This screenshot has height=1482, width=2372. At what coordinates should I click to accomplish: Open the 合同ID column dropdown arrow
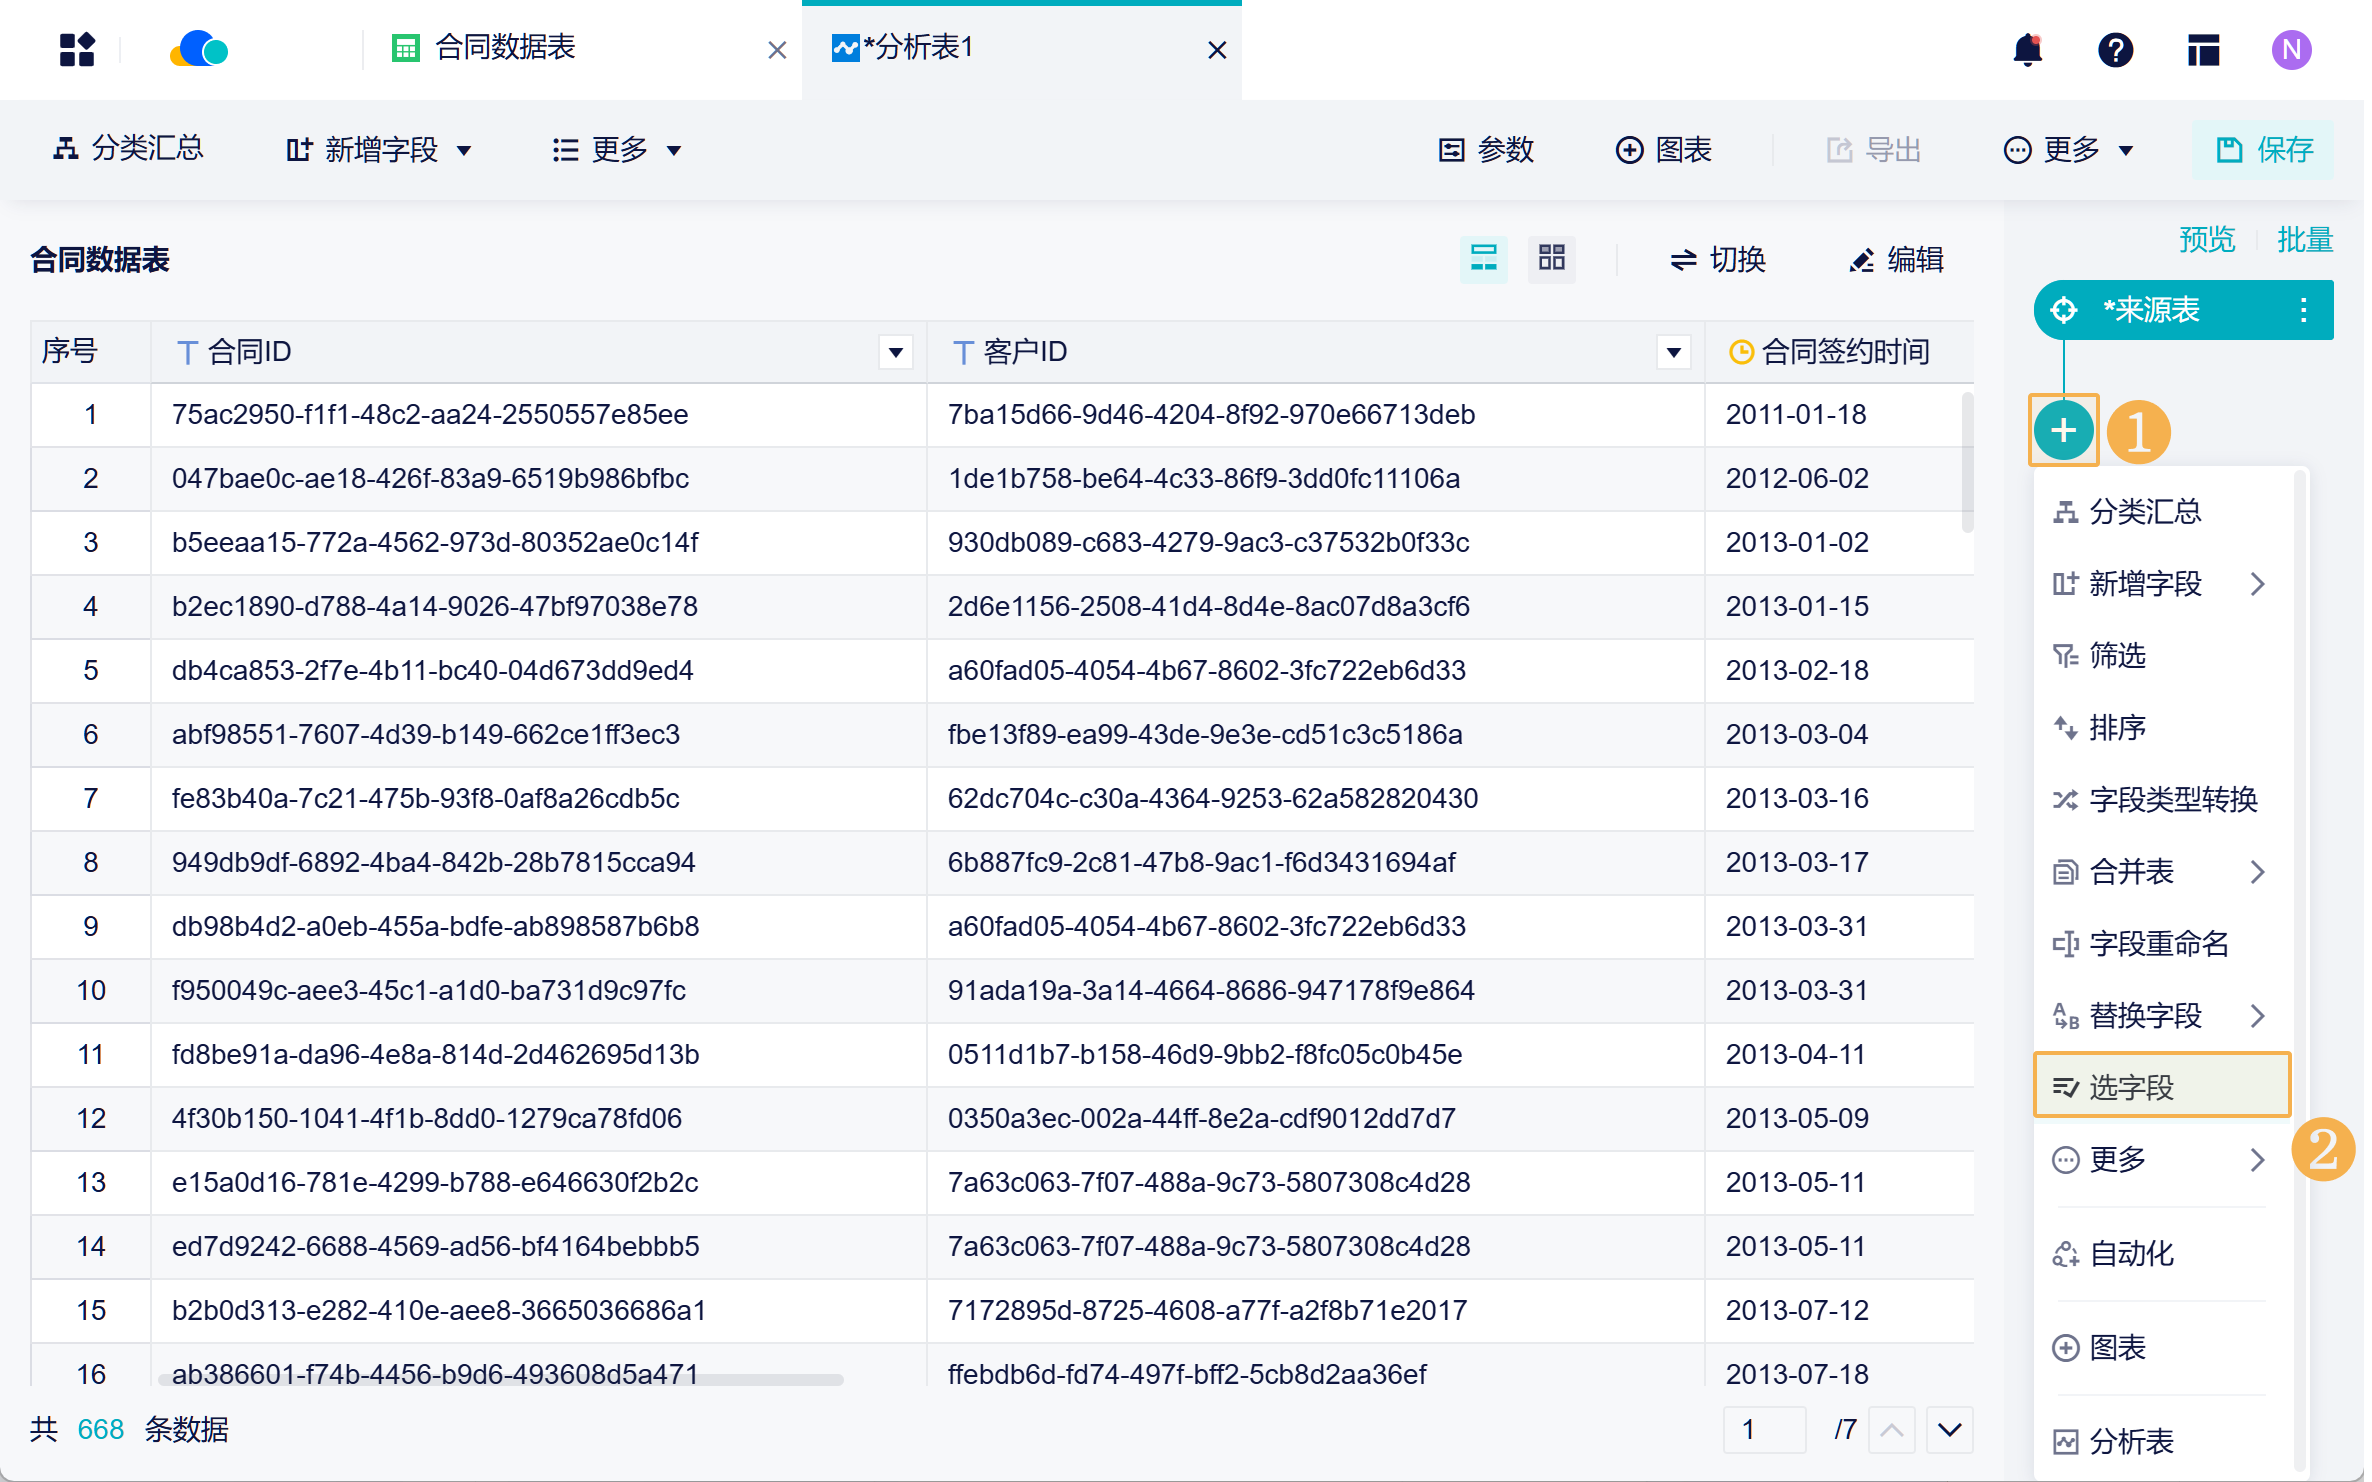point(895,352)
